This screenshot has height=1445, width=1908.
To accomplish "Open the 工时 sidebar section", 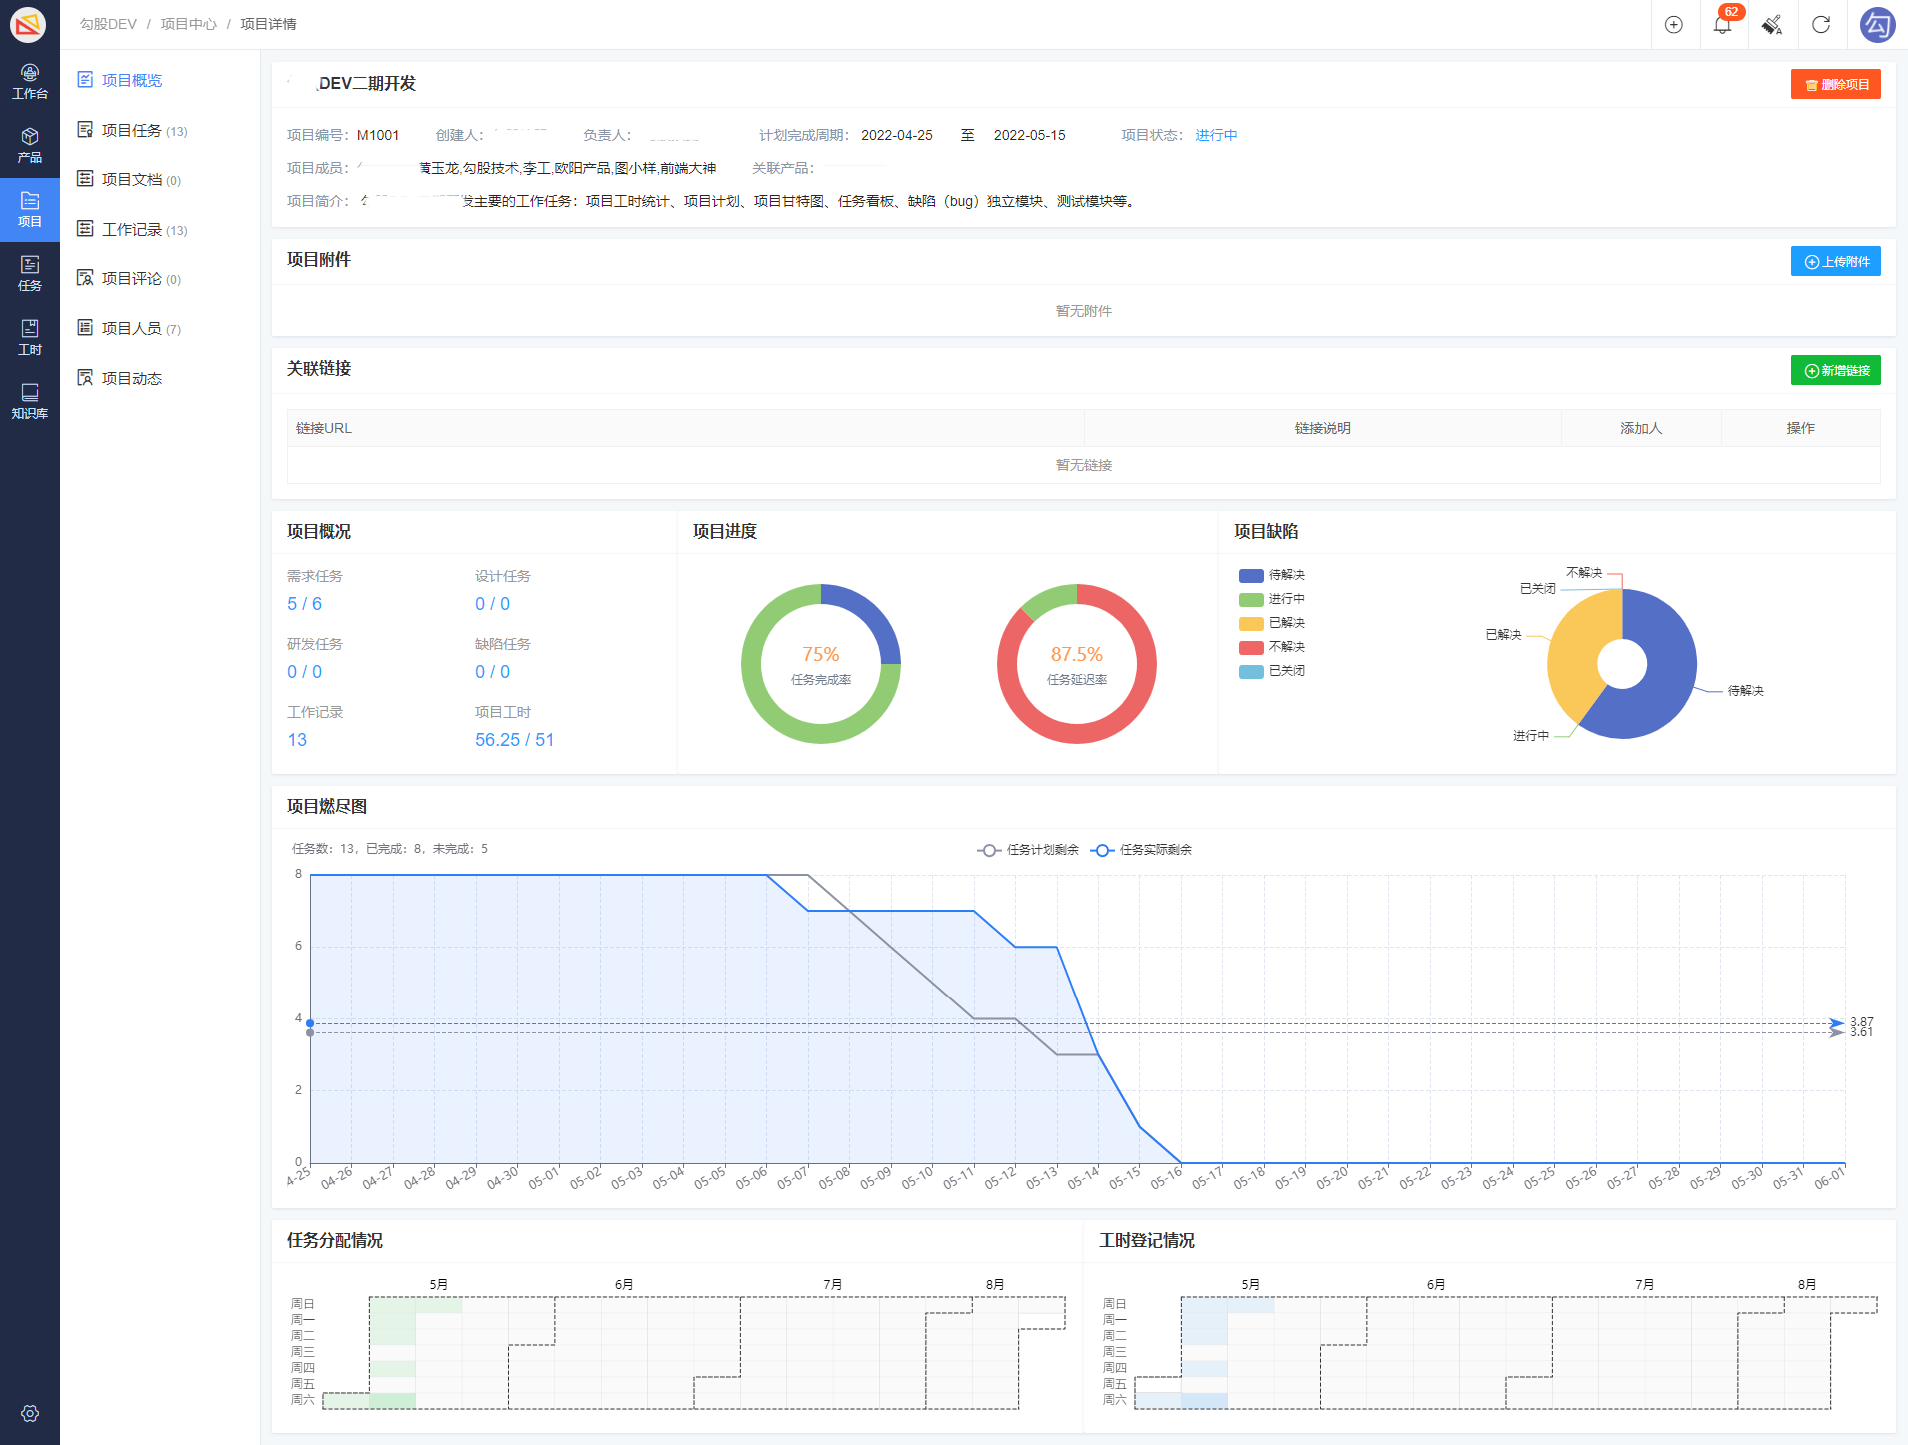I will click(x=30, y=338).
